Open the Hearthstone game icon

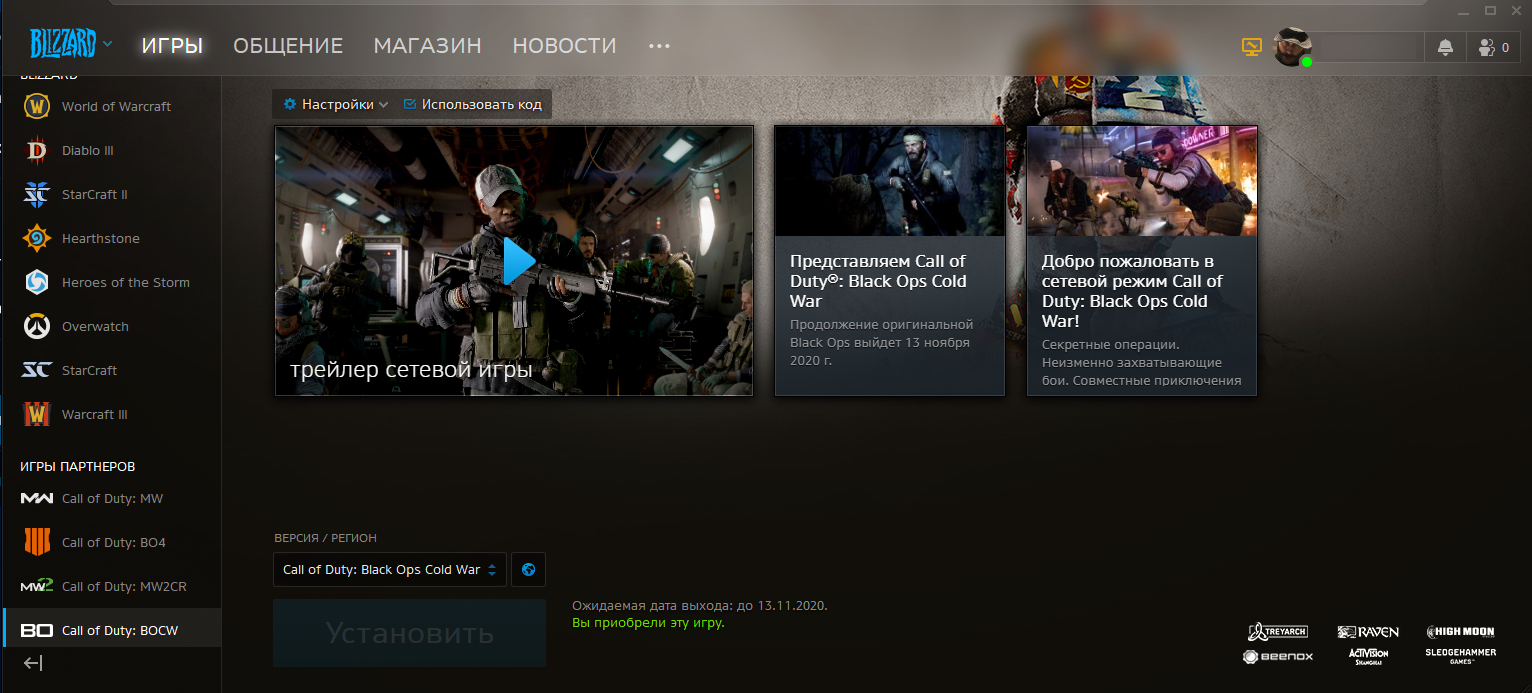point(37,238)
